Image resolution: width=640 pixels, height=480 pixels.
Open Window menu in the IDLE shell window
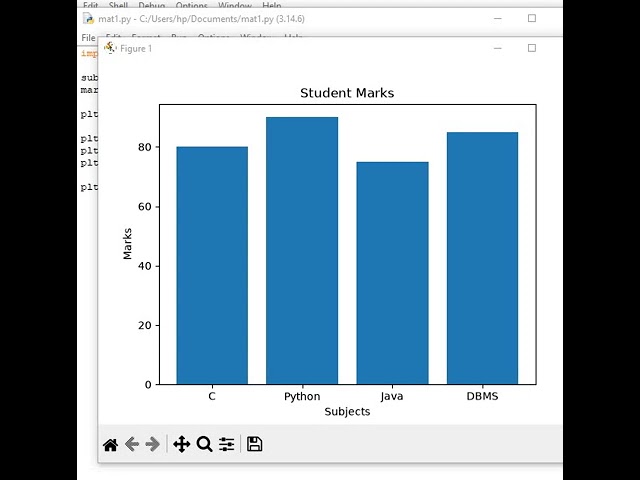[x=235, y=5]
